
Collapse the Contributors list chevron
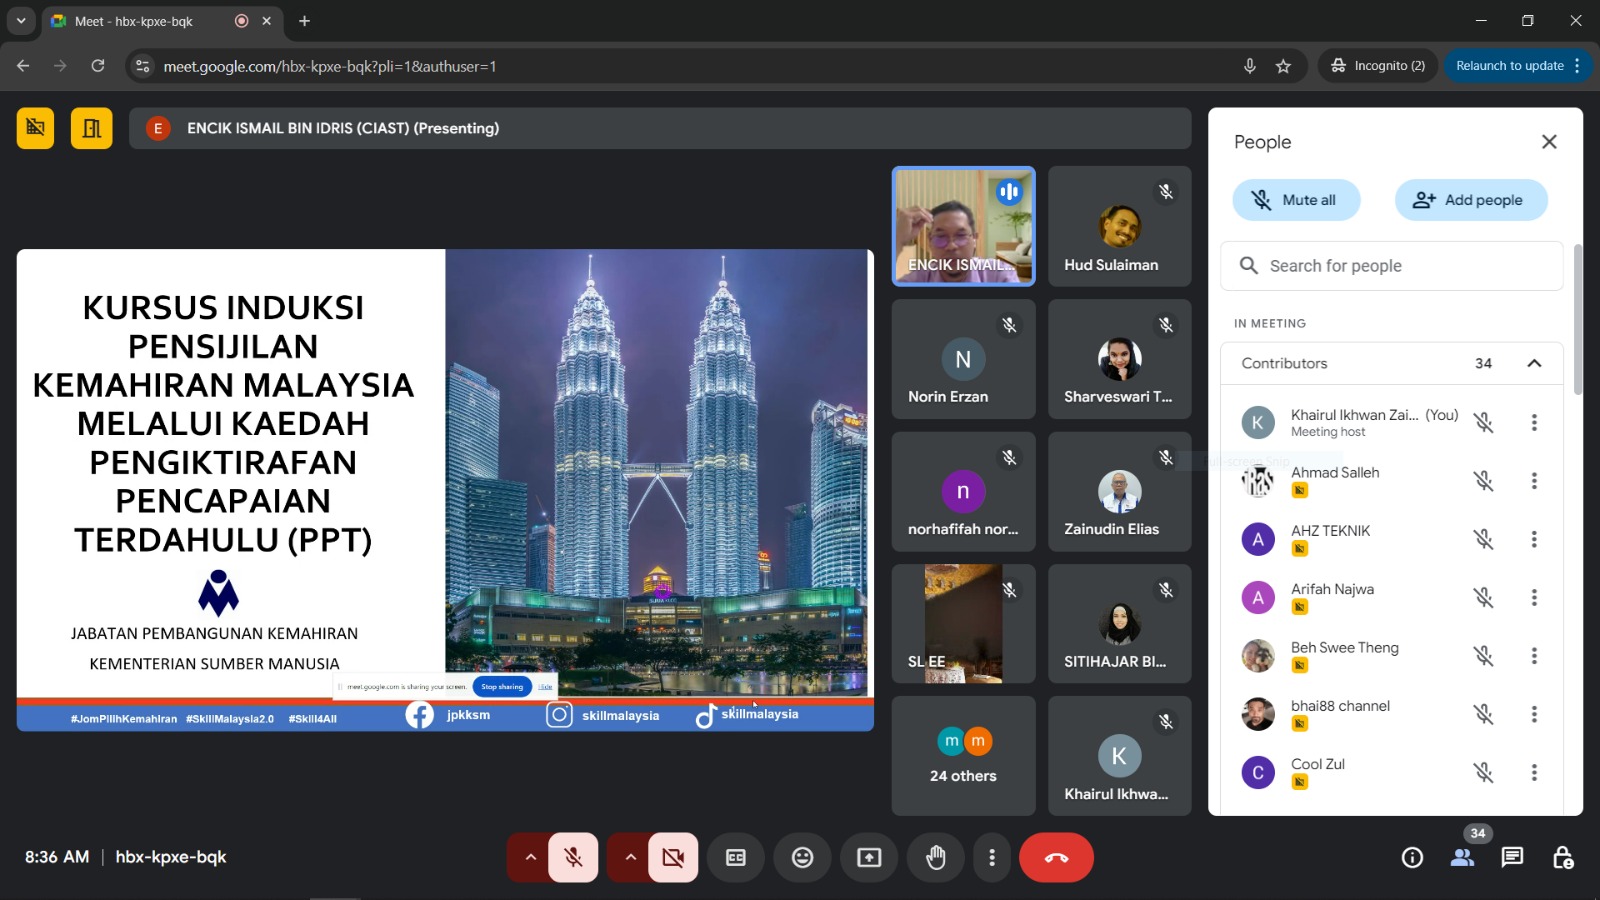click(1534, 363)
